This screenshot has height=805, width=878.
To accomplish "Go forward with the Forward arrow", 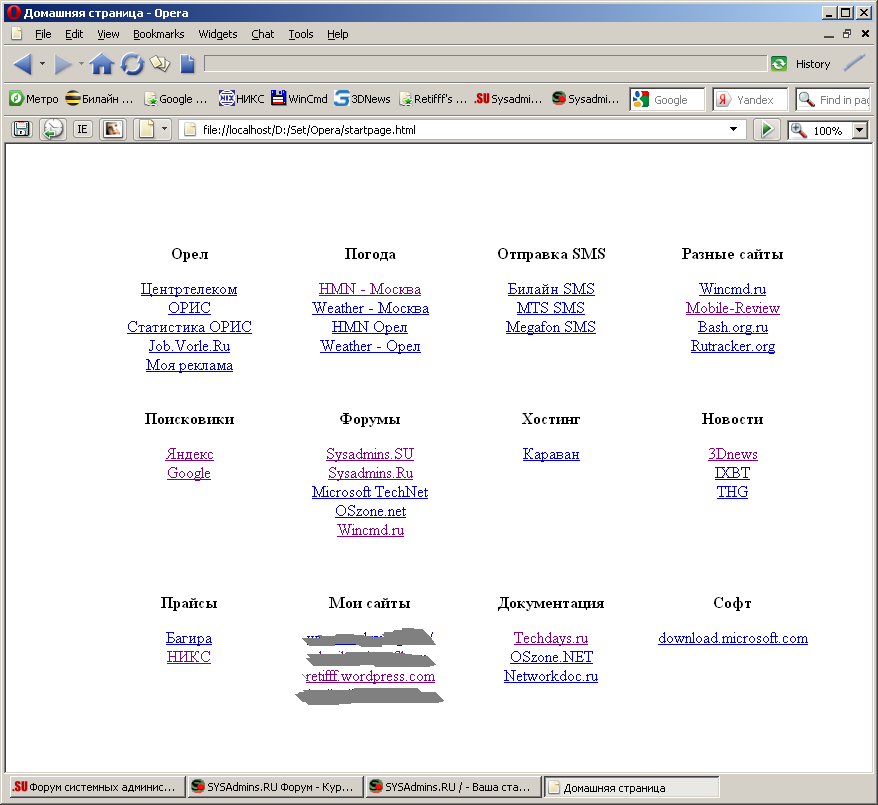I will (62, 64).
